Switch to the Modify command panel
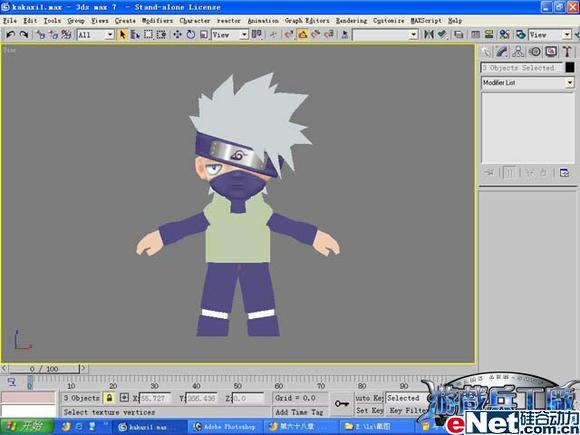The image size is (580, 435). click(x=502, y=52)
